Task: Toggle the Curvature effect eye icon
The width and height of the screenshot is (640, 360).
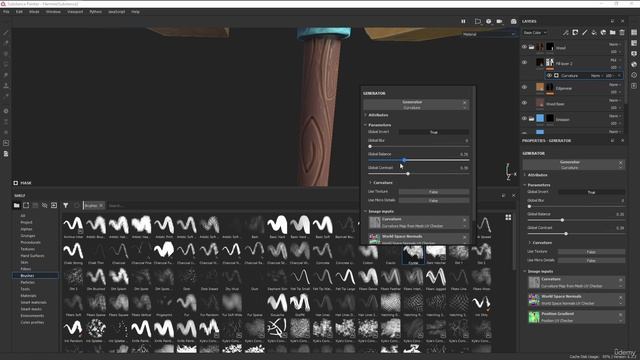Action: tap(549, 76)
